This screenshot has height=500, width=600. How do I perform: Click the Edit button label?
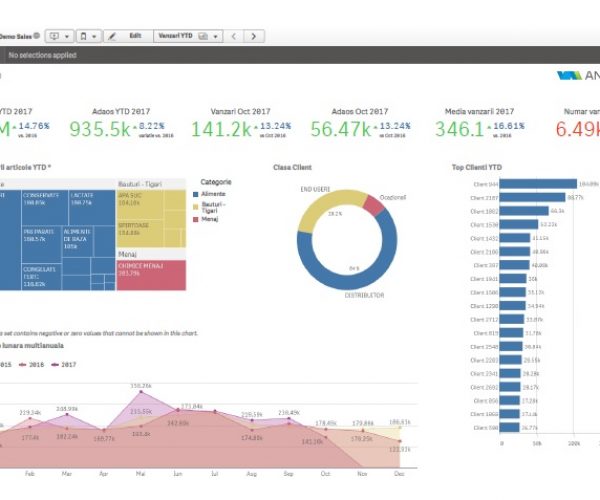135,36
